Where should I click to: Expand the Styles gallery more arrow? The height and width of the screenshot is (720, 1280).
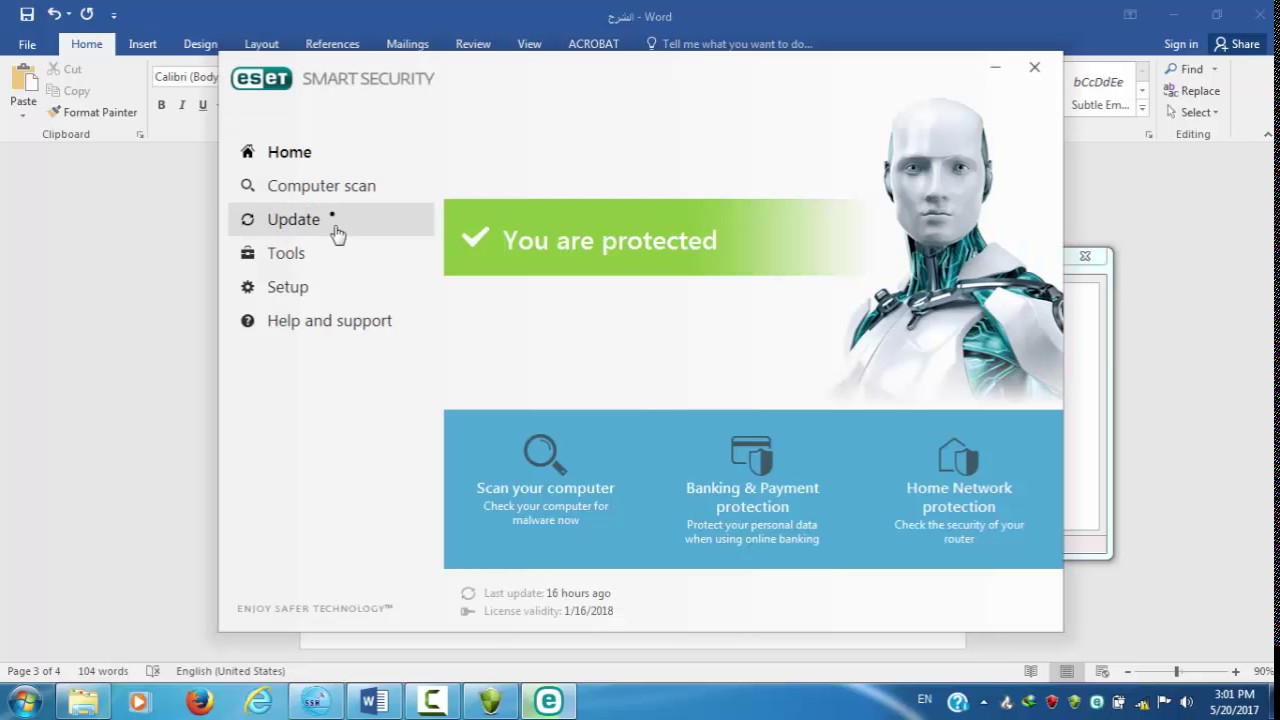pyautogui.click(x=1142, y=108)
